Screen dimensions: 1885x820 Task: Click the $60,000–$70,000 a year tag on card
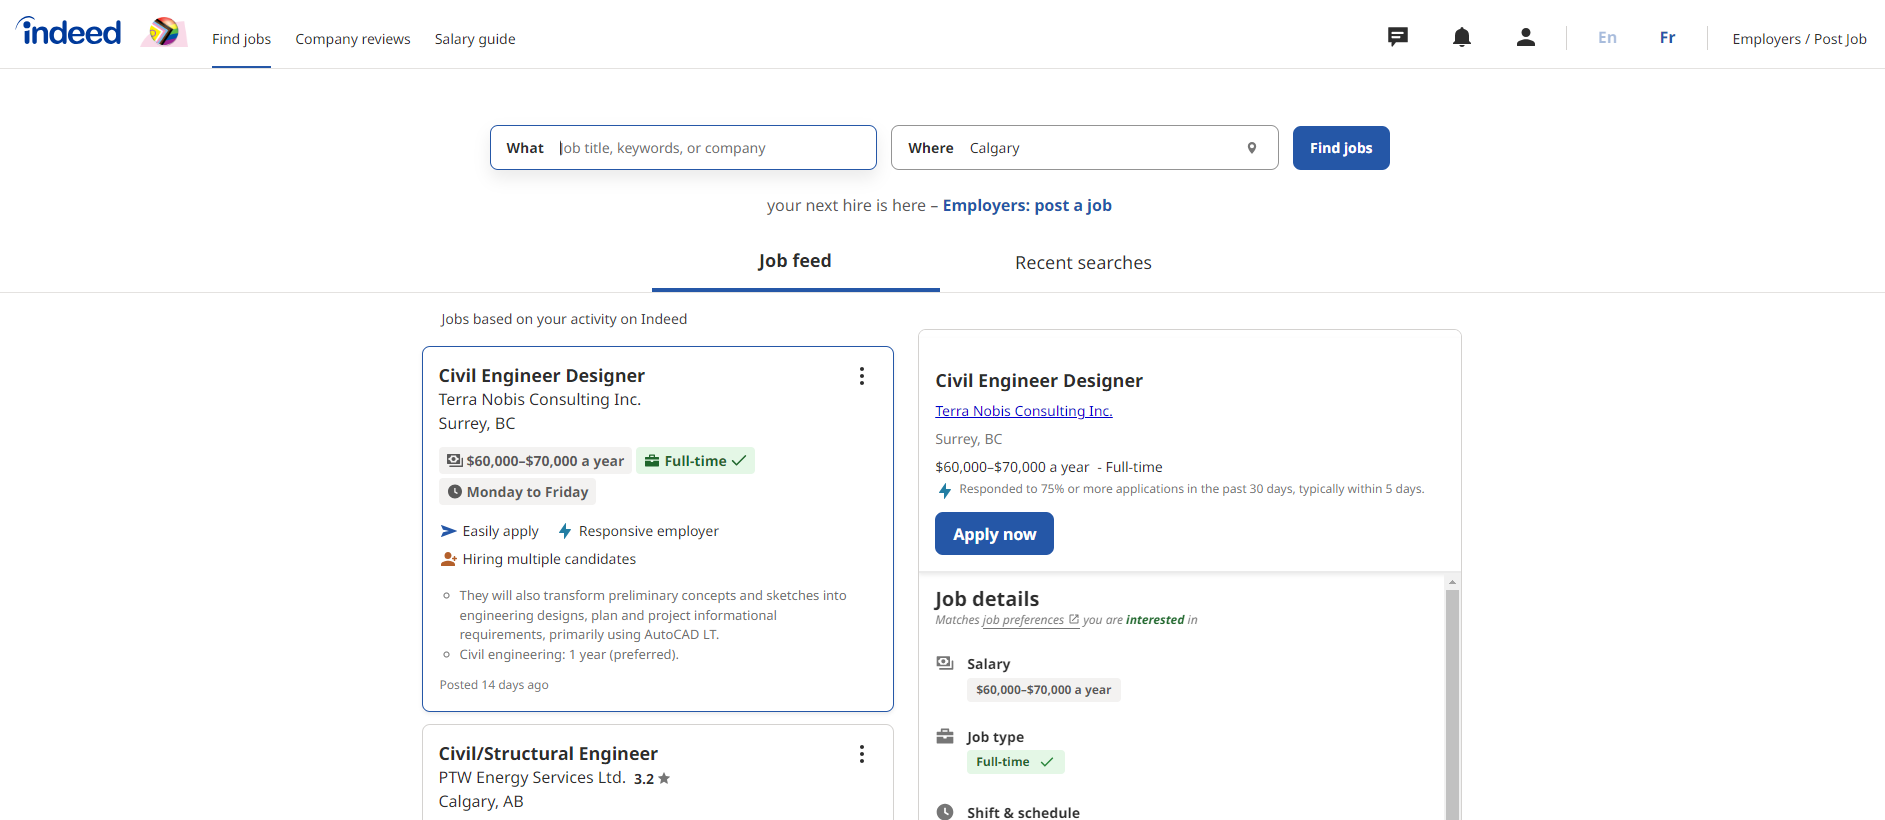(535, 461)
